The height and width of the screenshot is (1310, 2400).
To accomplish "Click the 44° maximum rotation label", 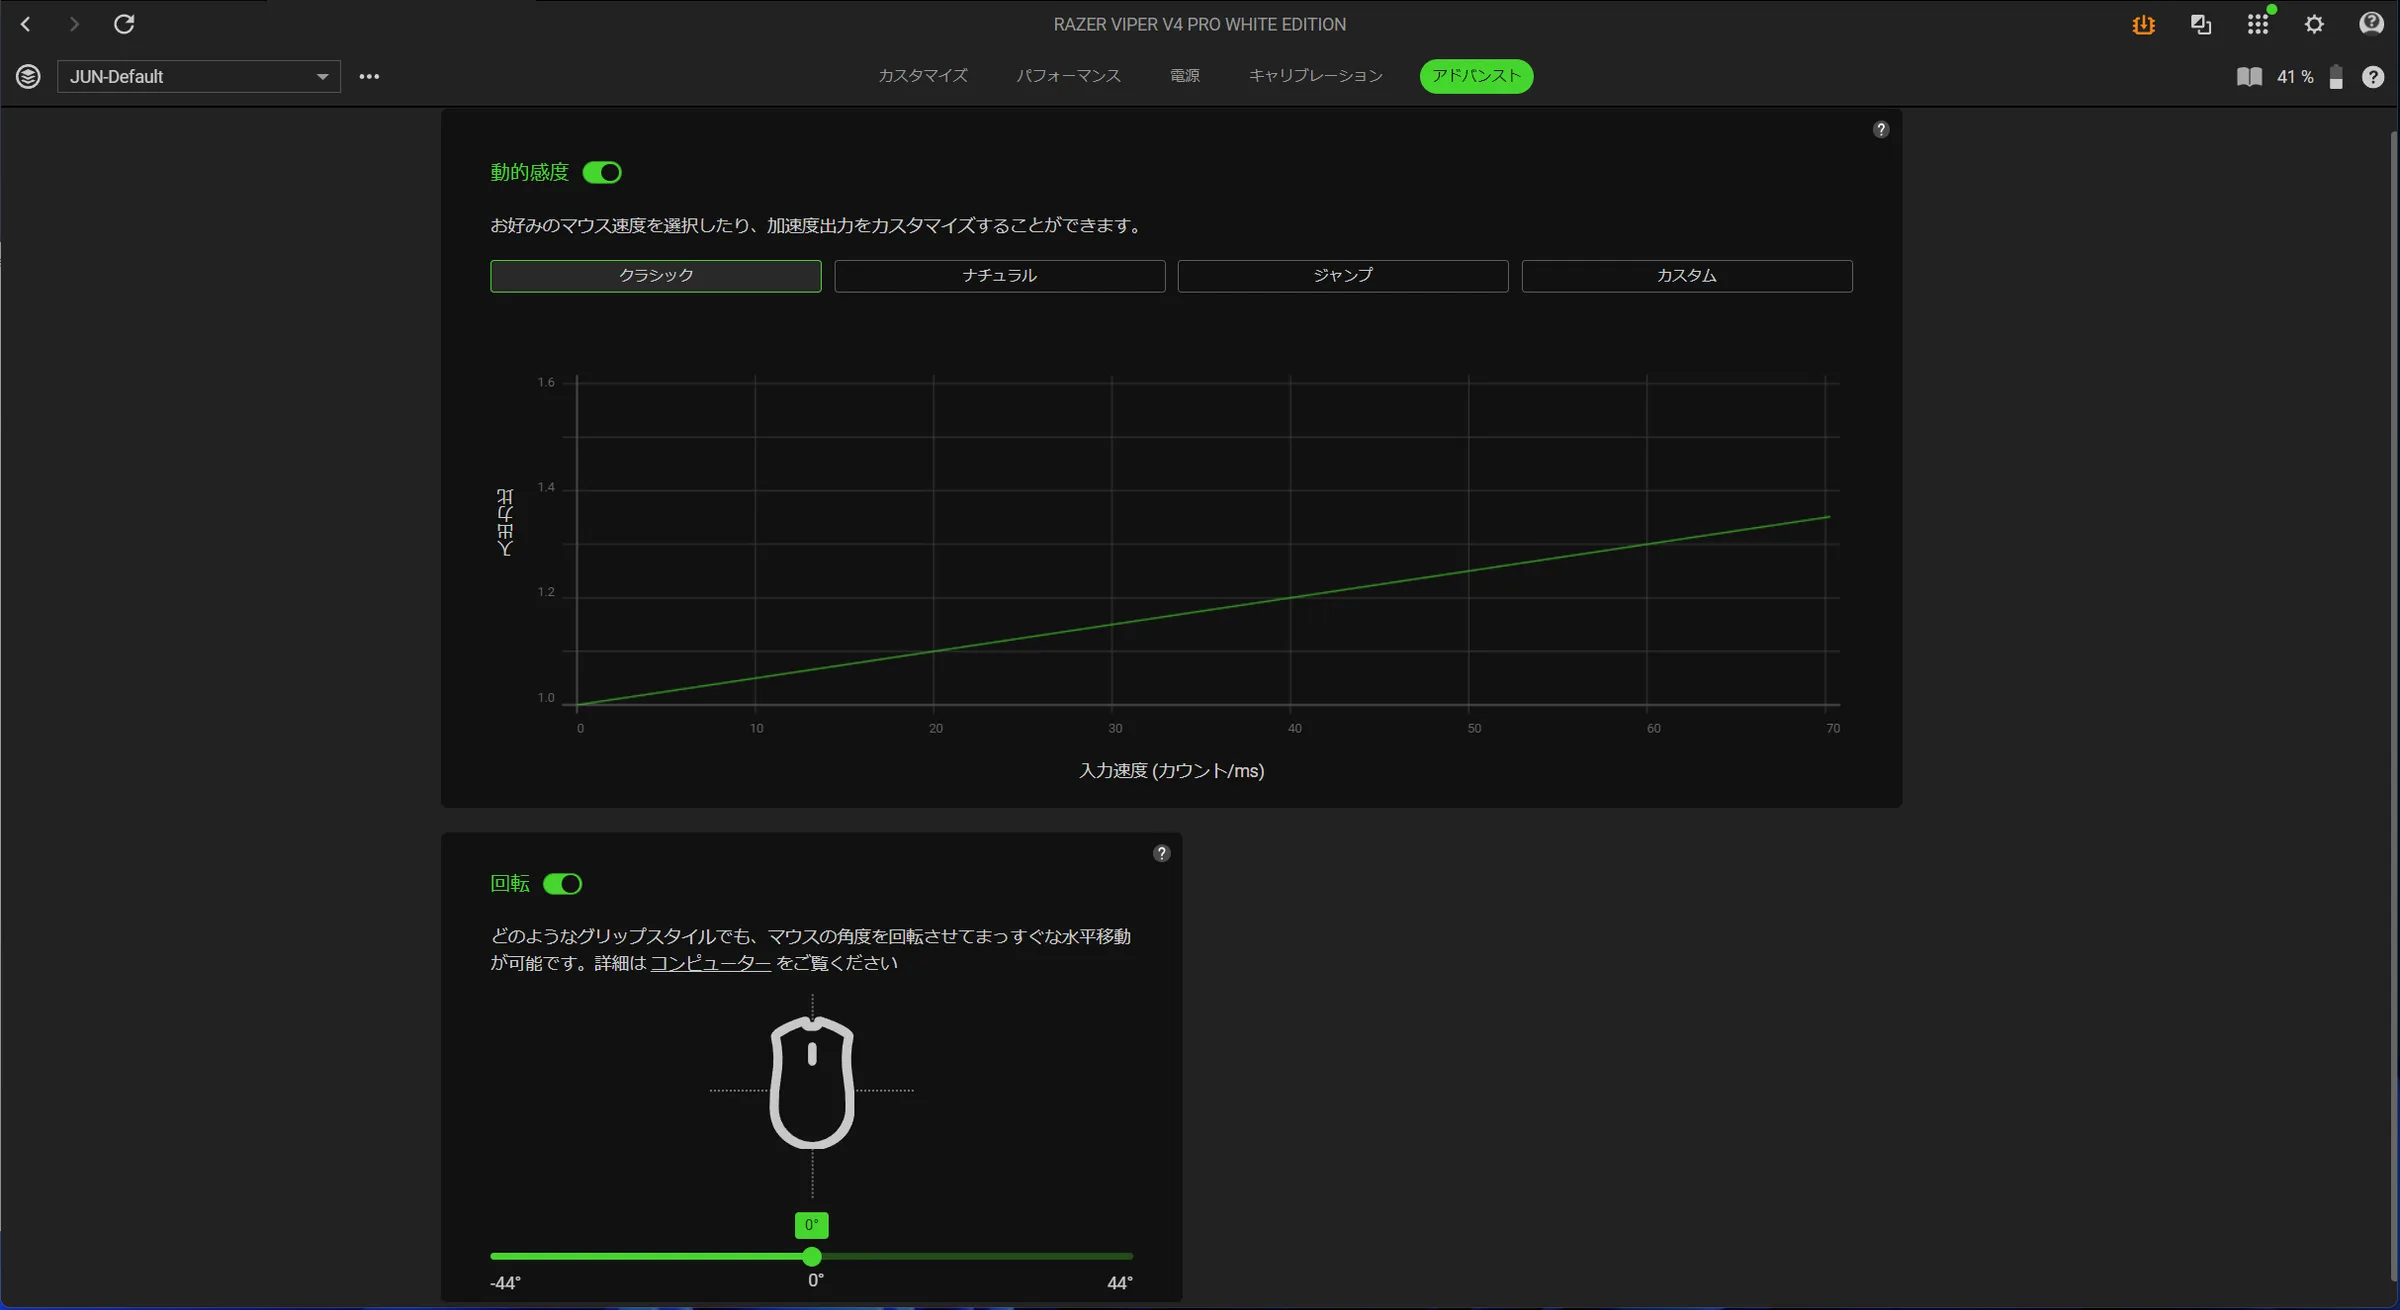I will [1120, 1283].
